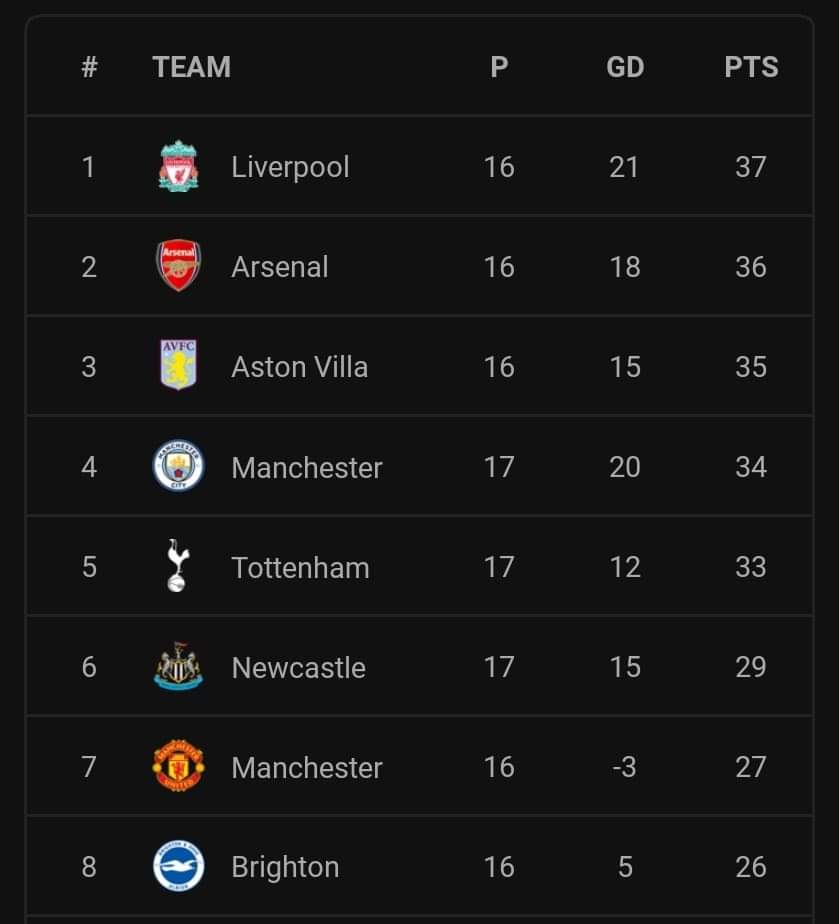Screen dimensions: 839x924
Task: Sort table by GD column header
Action: 625,67
